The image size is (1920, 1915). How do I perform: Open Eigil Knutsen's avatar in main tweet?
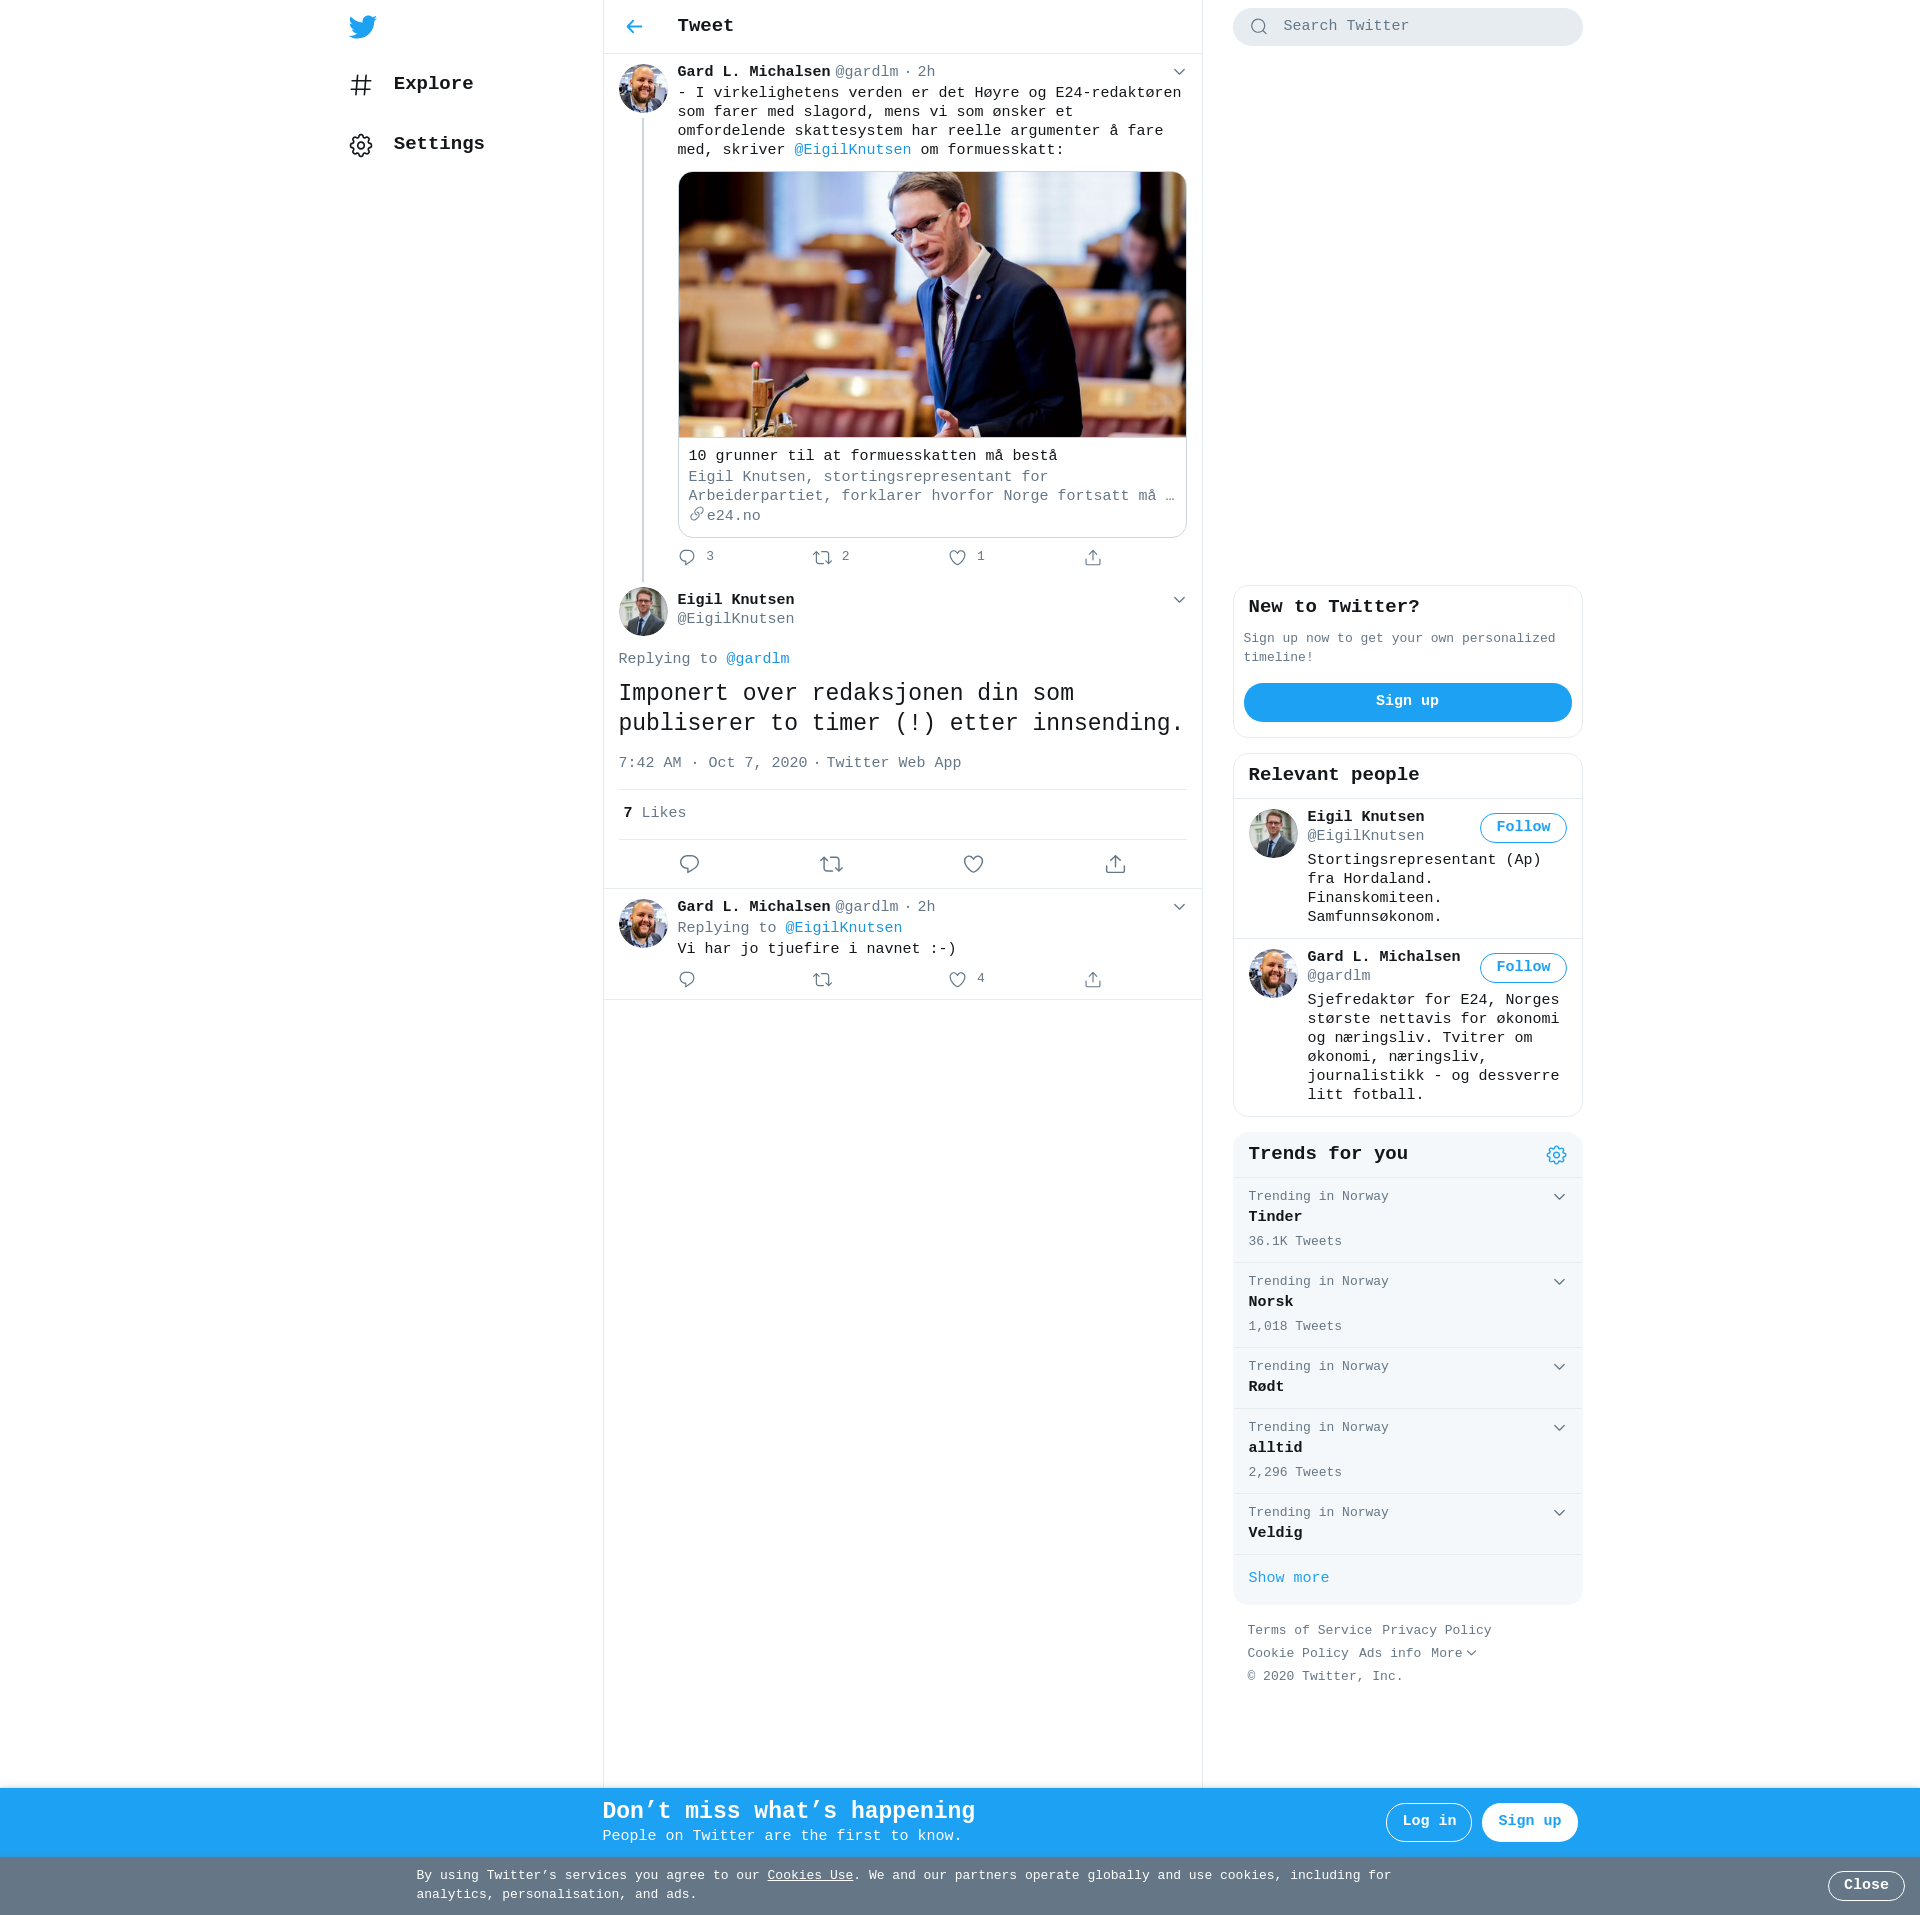point(643,611)
